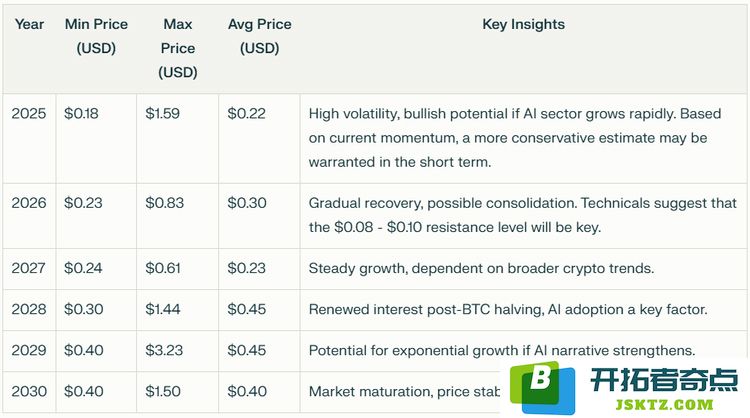Click the Chinese watermark brand text
Image resolution: width=750 pixels, height=418 pixels.
tap(664, 380)
